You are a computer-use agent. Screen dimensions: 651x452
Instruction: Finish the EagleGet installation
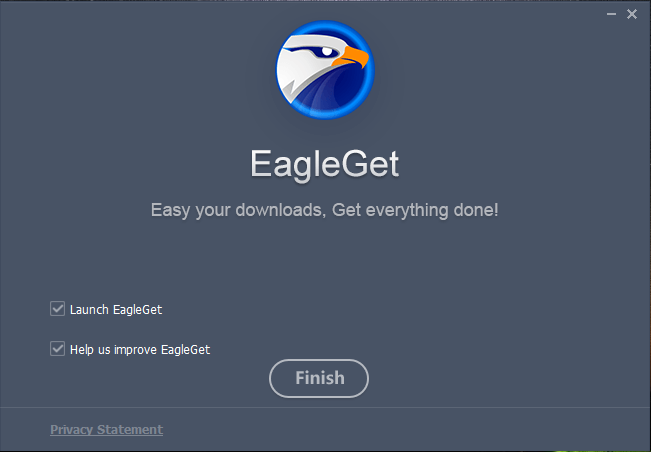pos(319,378)
